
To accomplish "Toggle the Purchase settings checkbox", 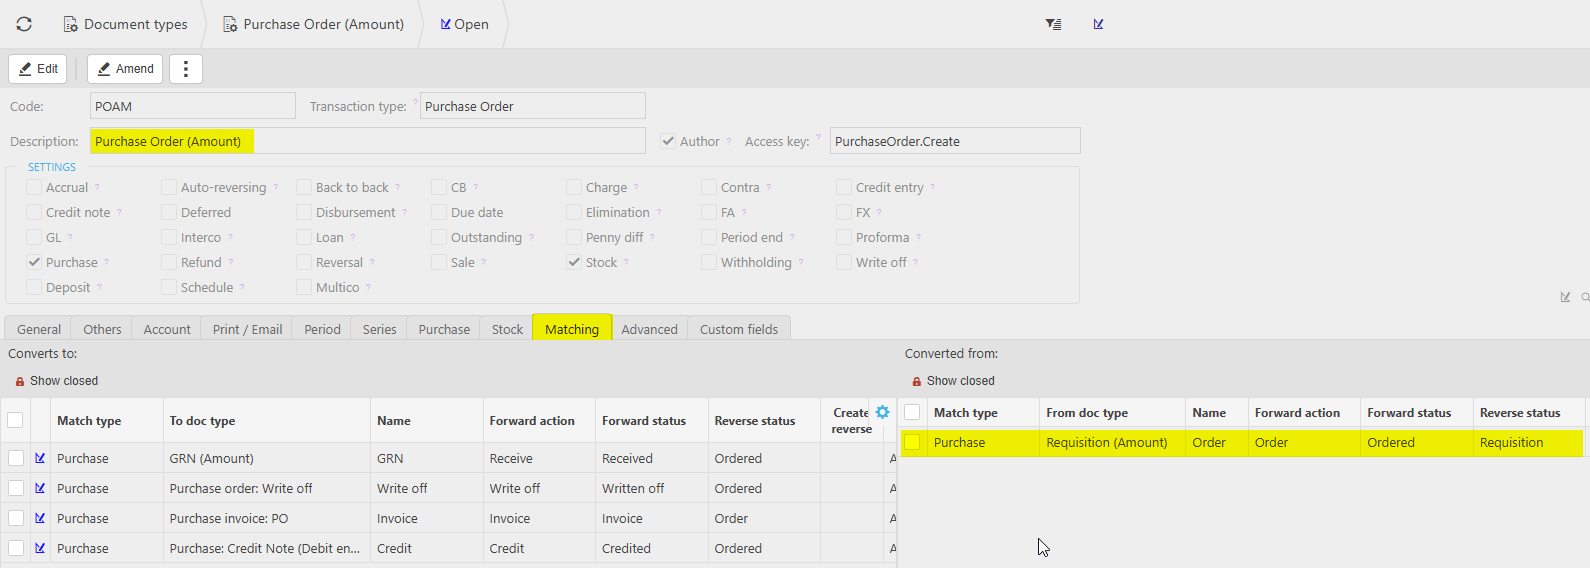I will click(x=35, y=262).
